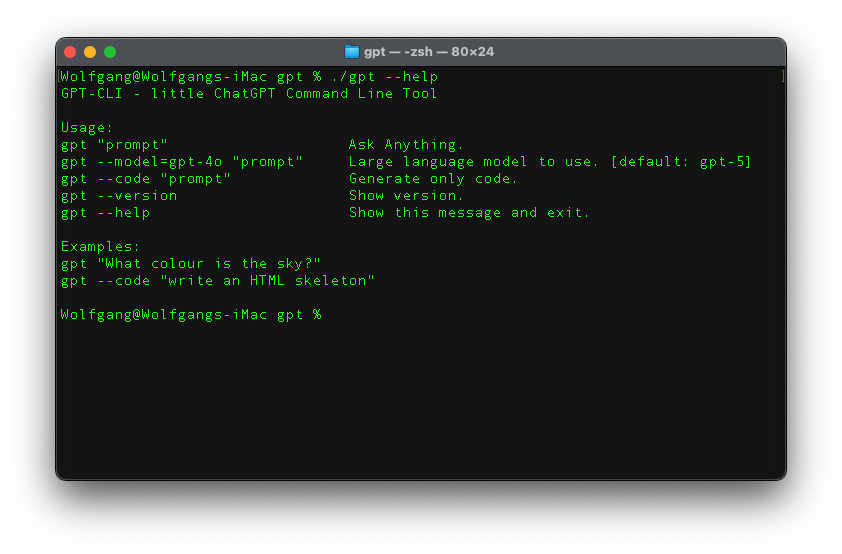Click the 'gpt "prompt"' usage line
842x554 pixels.
click(114, 145)
